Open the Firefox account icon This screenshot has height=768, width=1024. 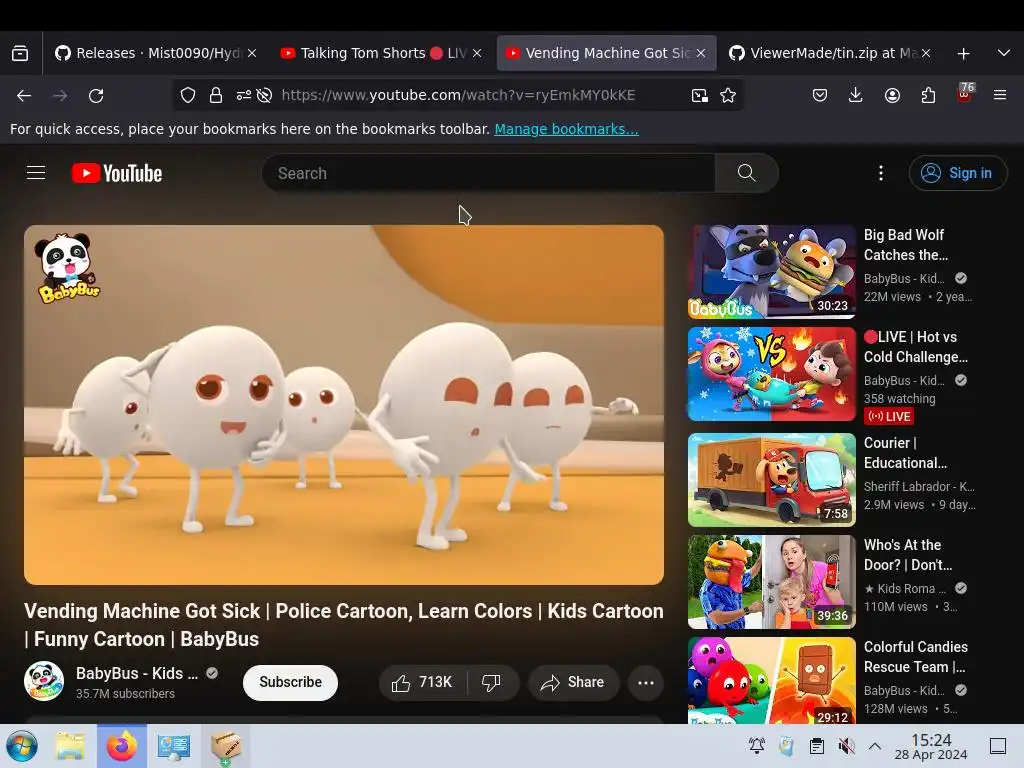(x=892, y=95)
